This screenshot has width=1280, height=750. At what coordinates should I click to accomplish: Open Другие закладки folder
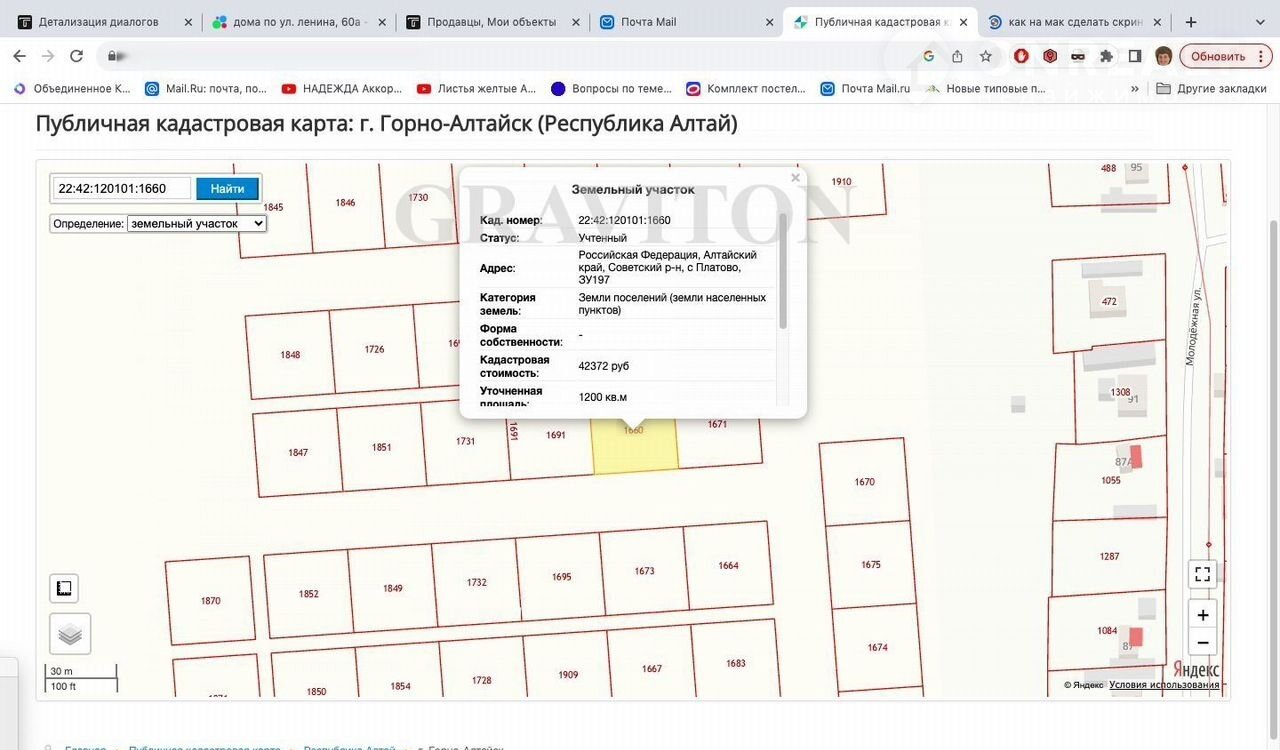pos(1211,88)
